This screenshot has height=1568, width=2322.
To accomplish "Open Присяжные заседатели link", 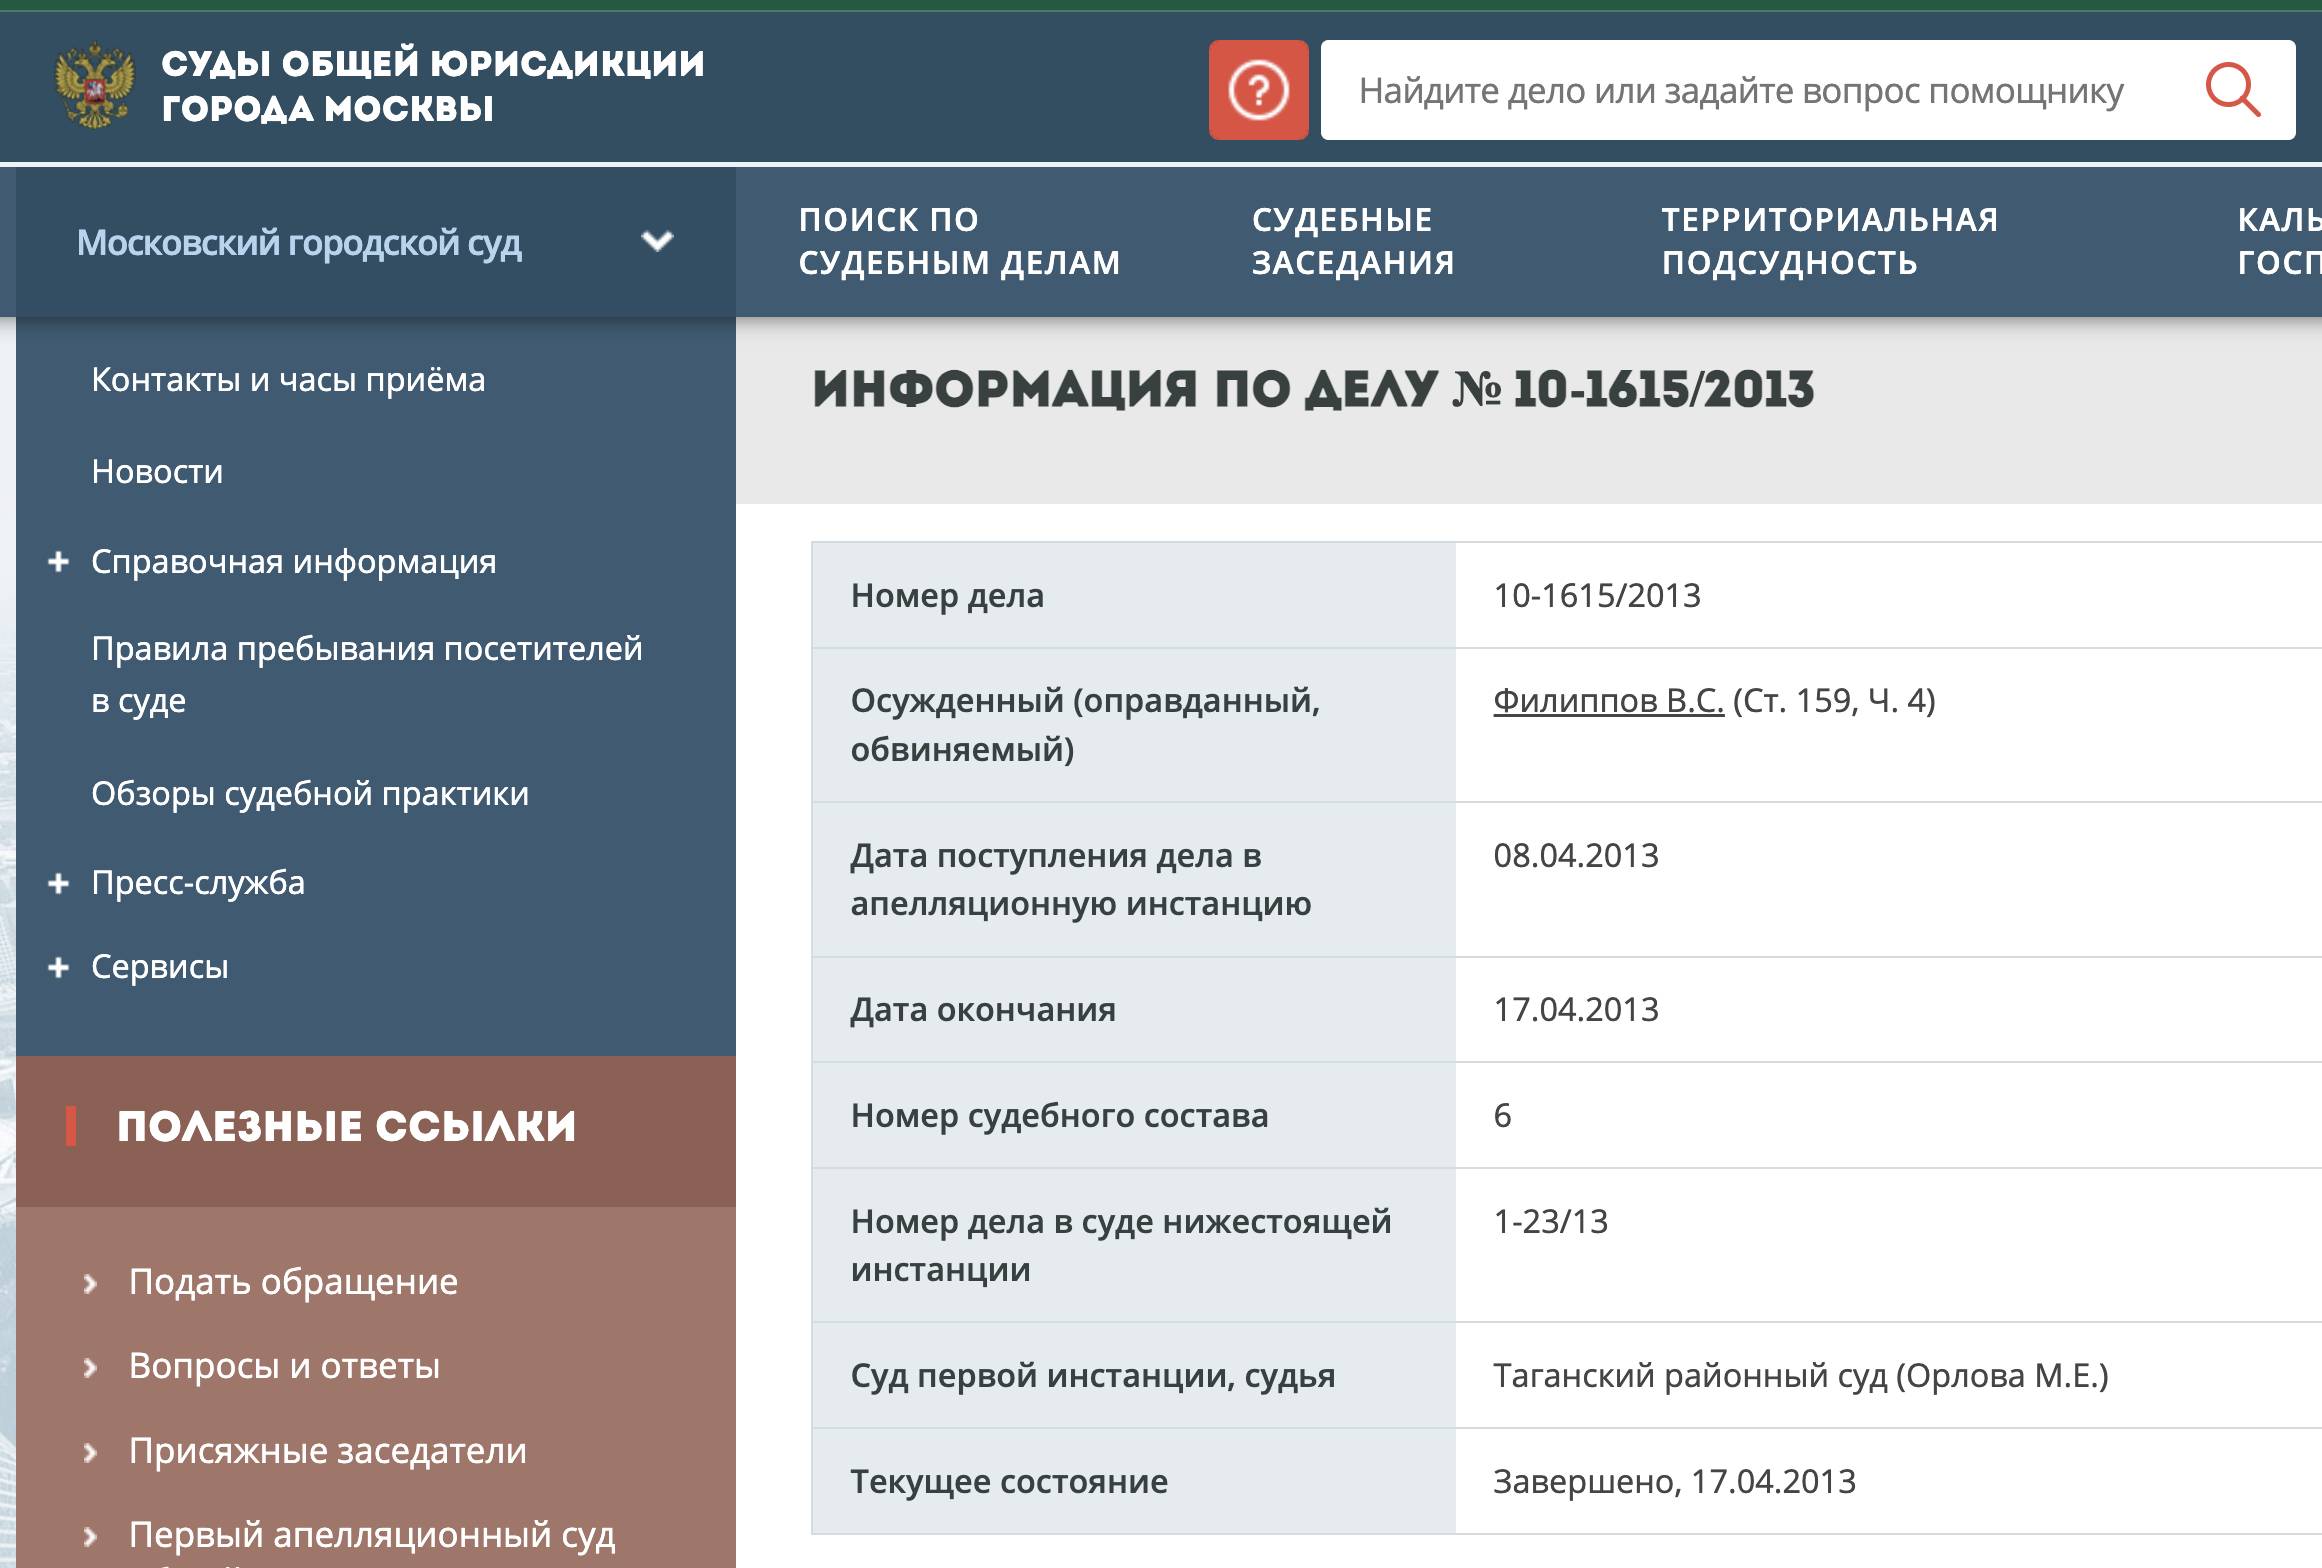I will click(327, 1450).
